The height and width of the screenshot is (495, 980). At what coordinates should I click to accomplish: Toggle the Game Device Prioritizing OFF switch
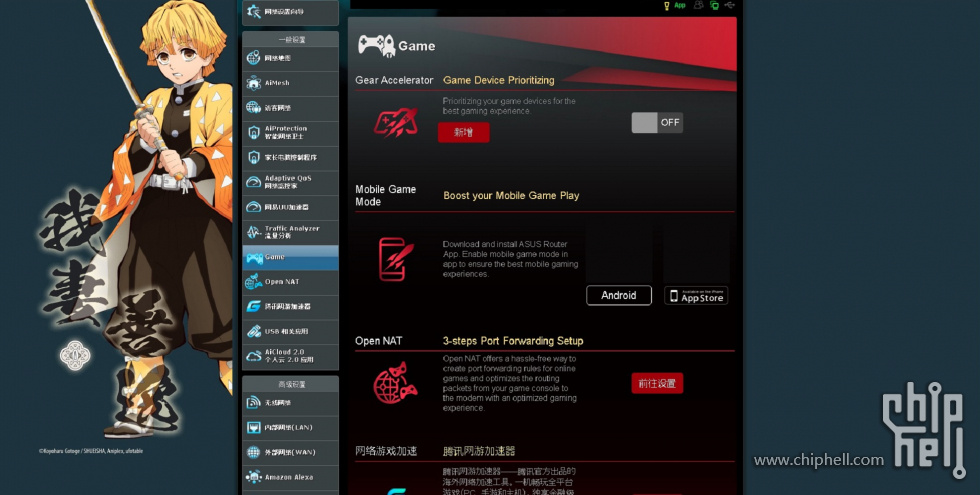tap(657, 122)
